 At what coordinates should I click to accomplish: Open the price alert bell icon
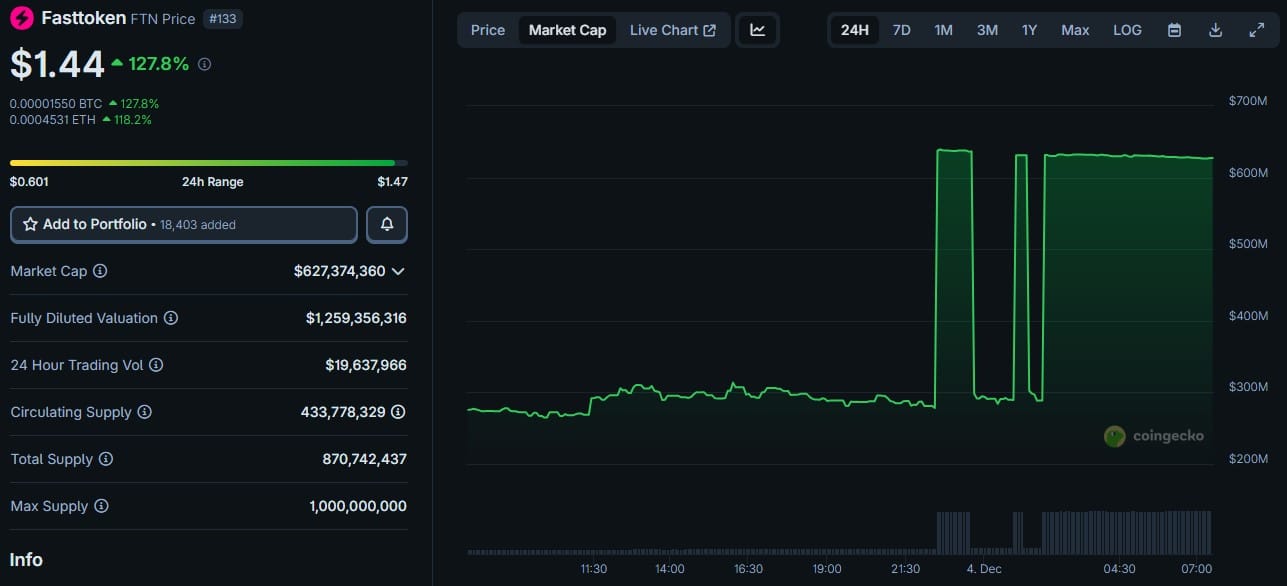(x=386, y=224)
